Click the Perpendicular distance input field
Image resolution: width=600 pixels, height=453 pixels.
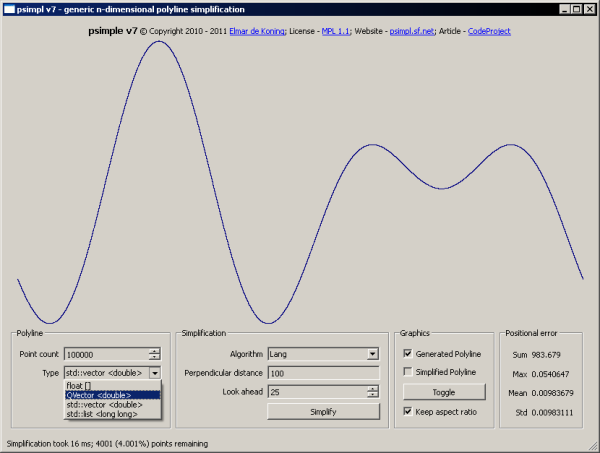pos(323,373)
